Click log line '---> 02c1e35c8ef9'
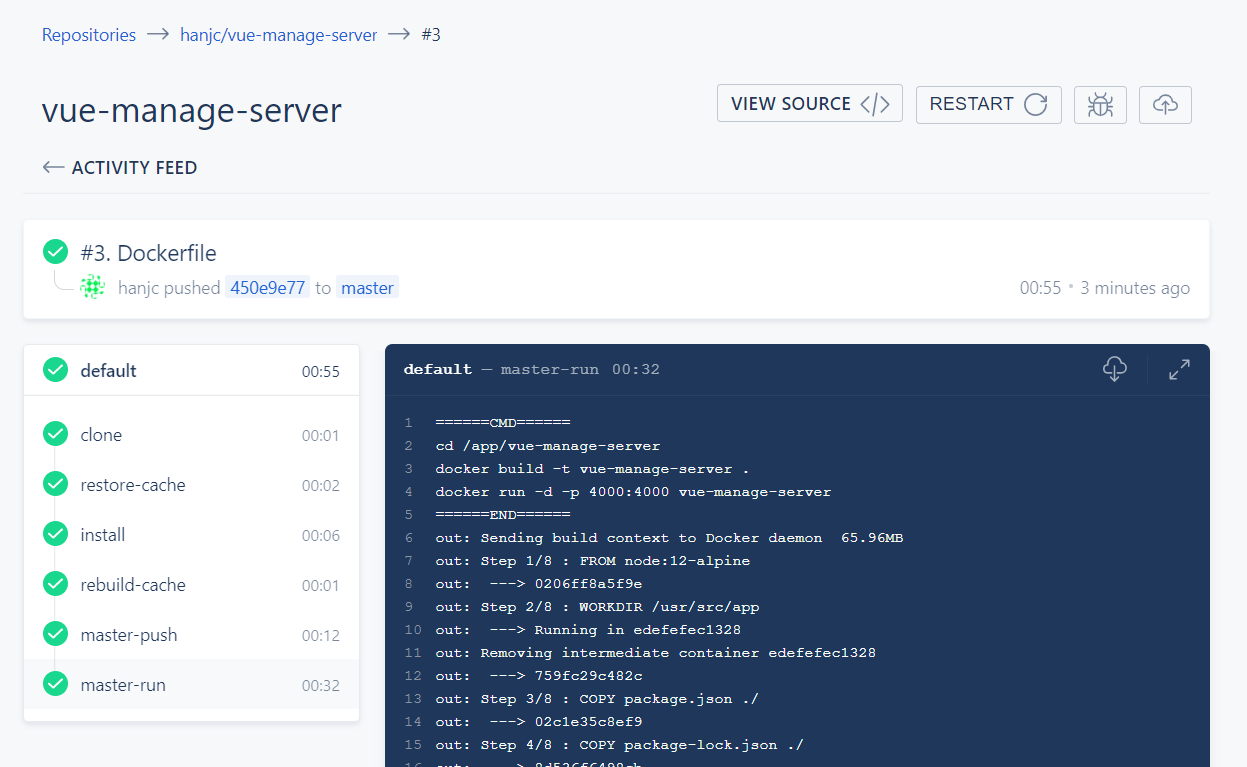This screenshot has height=767, width=1247. (x=538, y=722)
